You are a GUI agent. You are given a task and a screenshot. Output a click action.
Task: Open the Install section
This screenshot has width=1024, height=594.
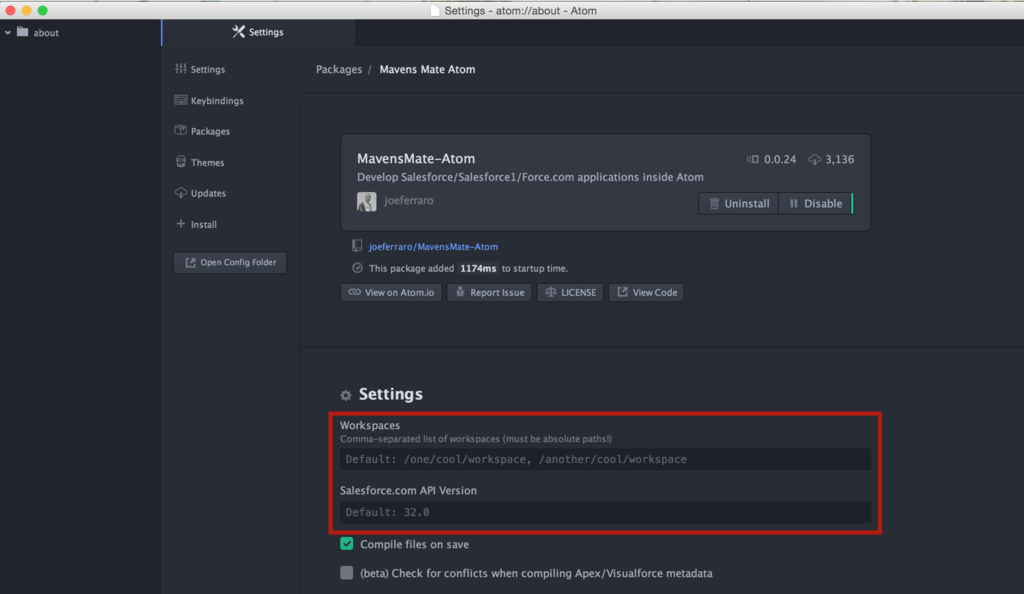(x=196, y=224)
